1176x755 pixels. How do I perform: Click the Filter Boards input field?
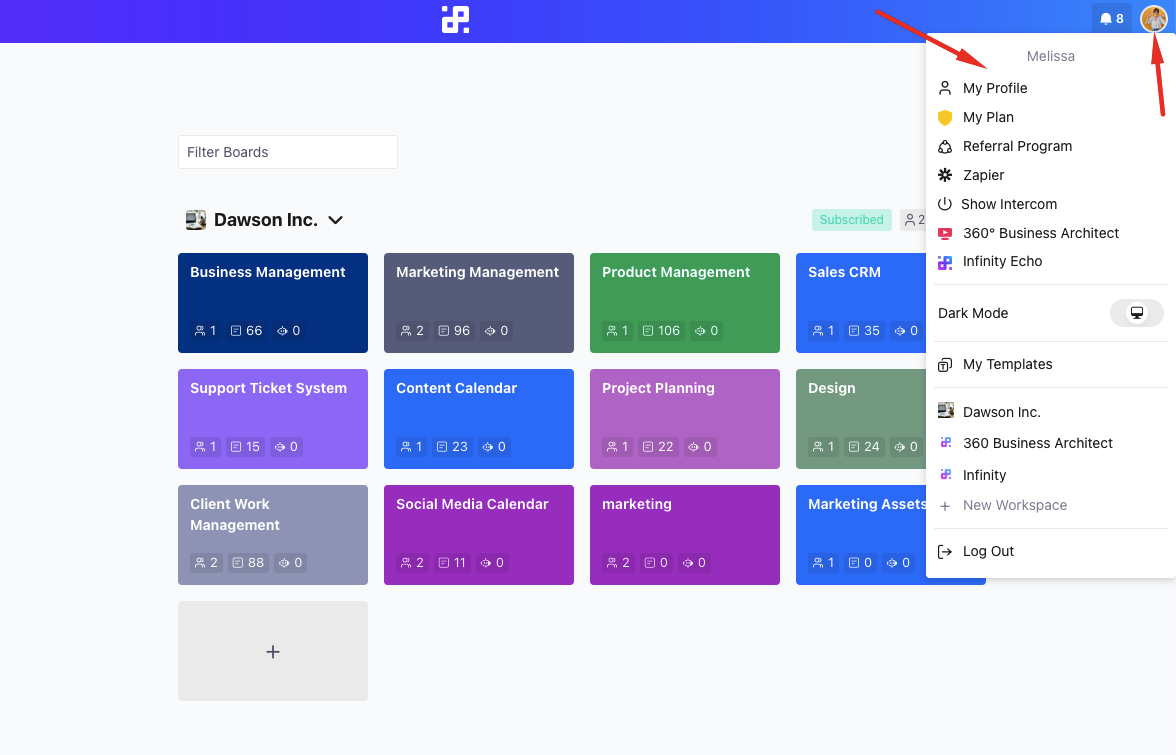[287, 152]
